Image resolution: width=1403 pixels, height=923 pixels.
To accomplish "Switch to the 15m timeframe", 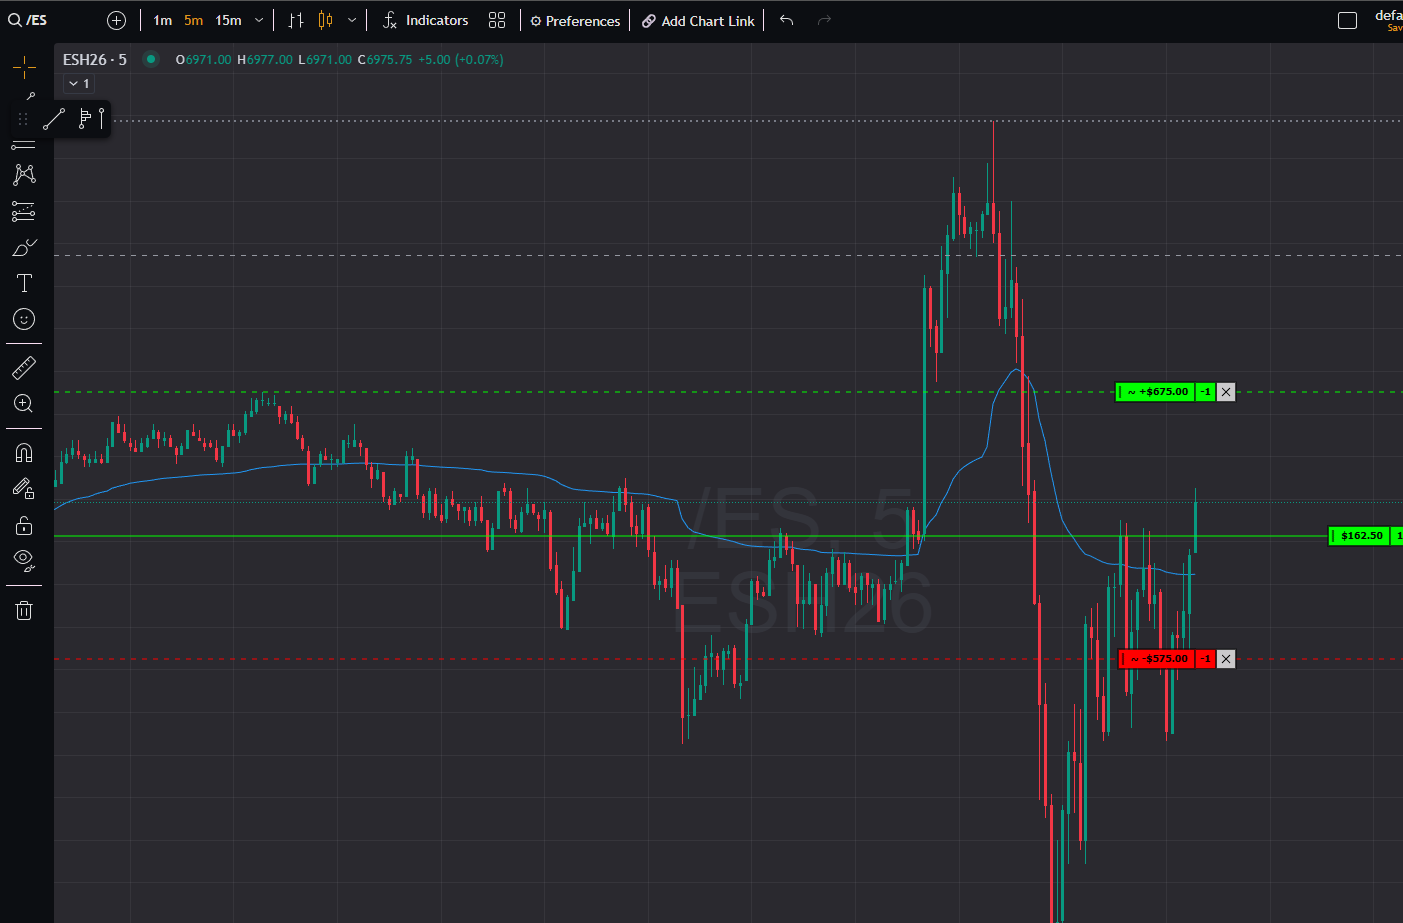I will coord(228,21).
